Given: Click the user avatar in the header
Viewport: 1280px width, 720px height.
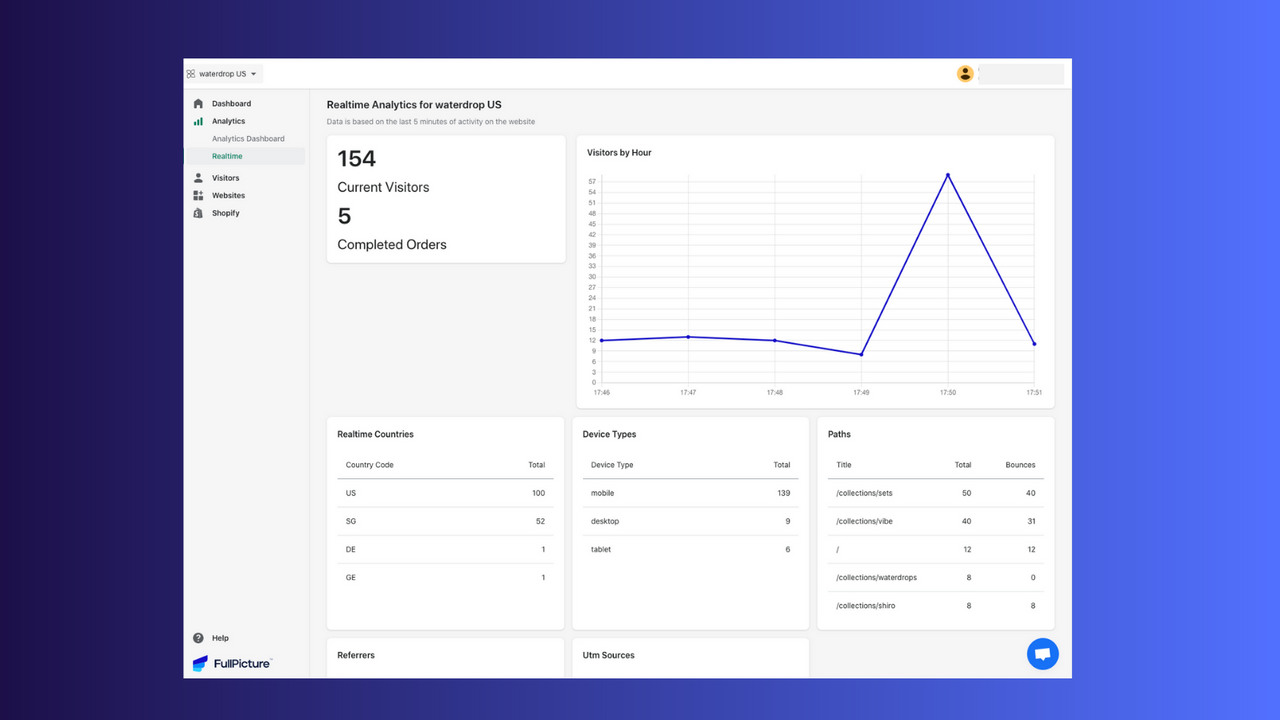Looking at the screenshot, I should pyautogui.click(x=965, y=73).
